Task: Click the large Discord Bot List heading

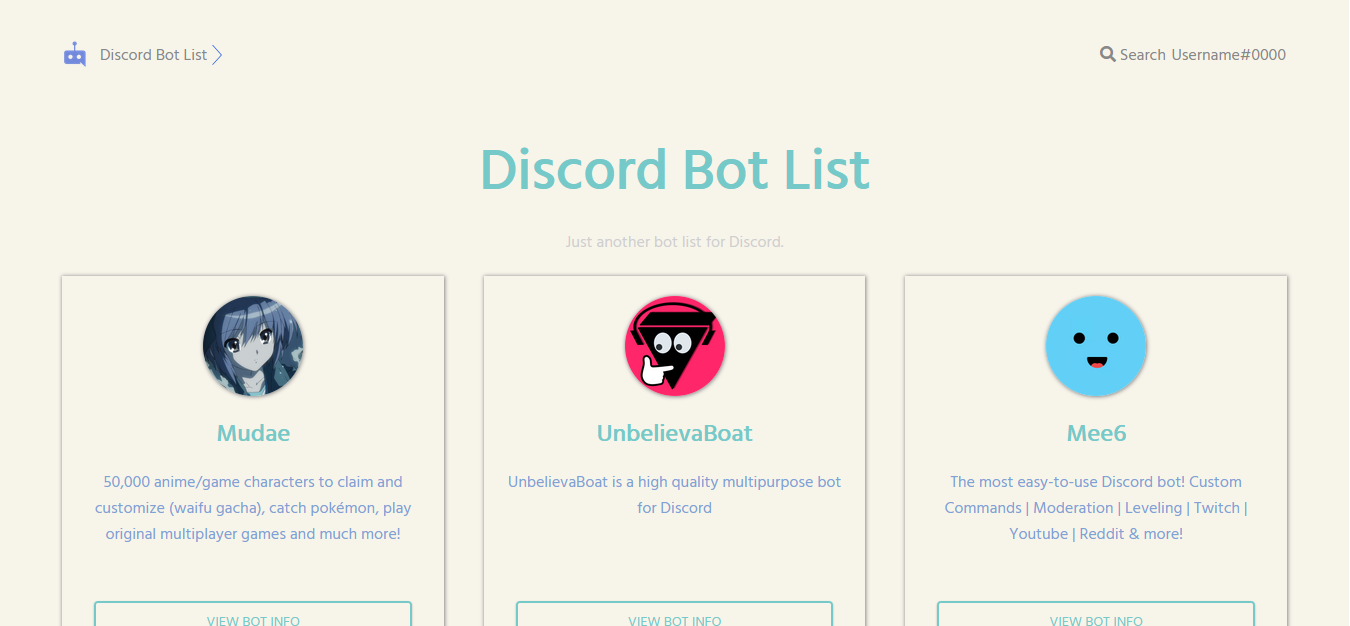Action: pyautogui.click(x=675, y=169)
